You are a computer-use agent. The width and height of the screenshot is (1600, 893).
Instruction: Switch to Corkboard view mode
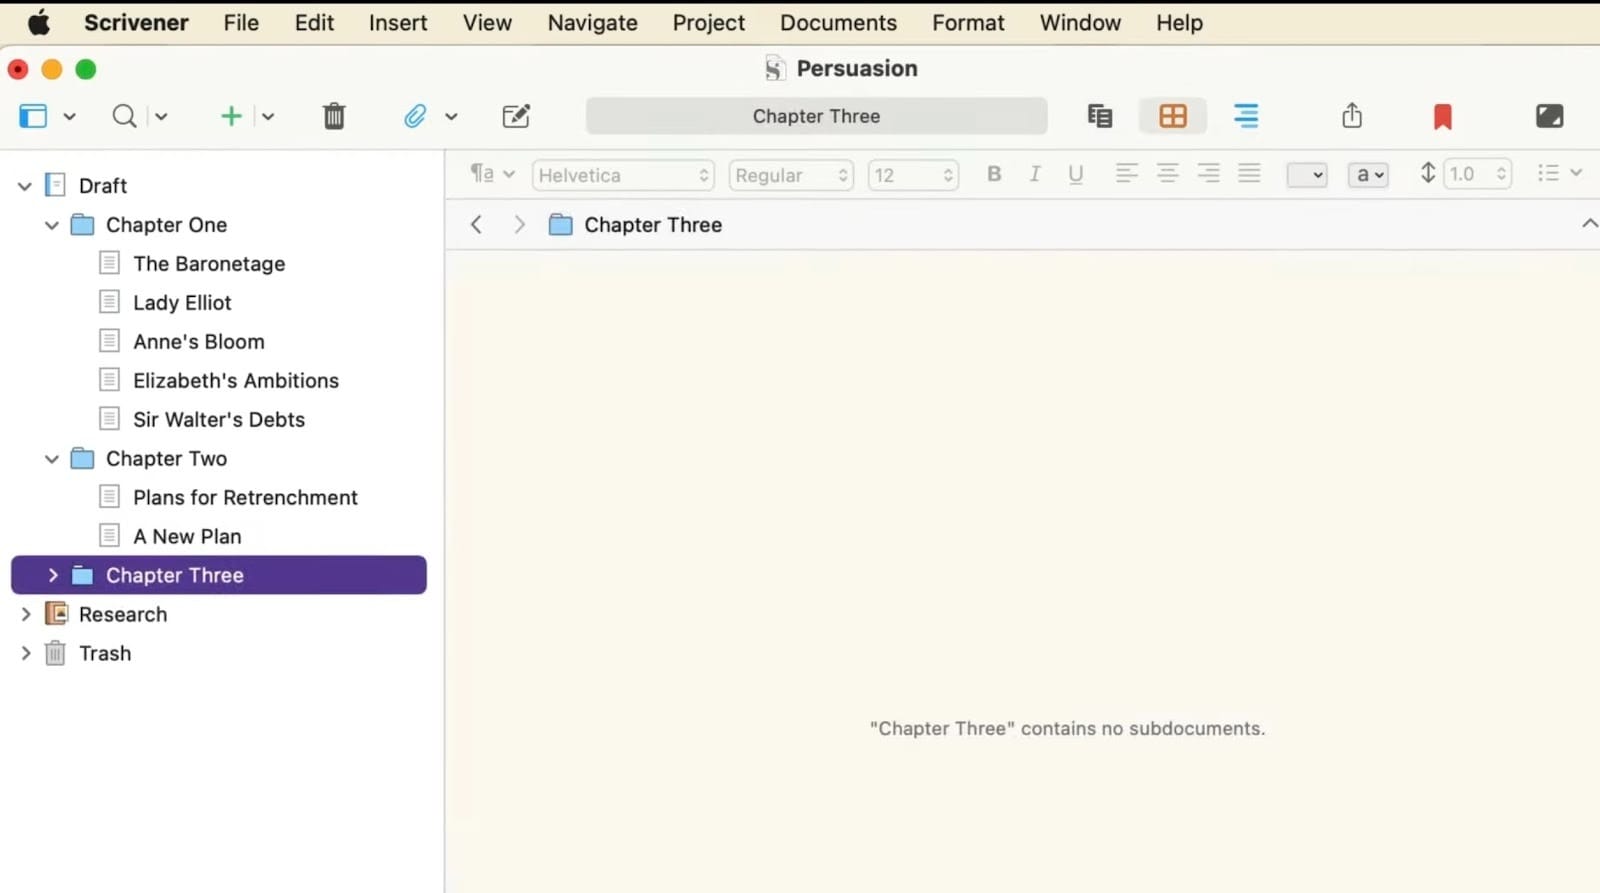1173,116
